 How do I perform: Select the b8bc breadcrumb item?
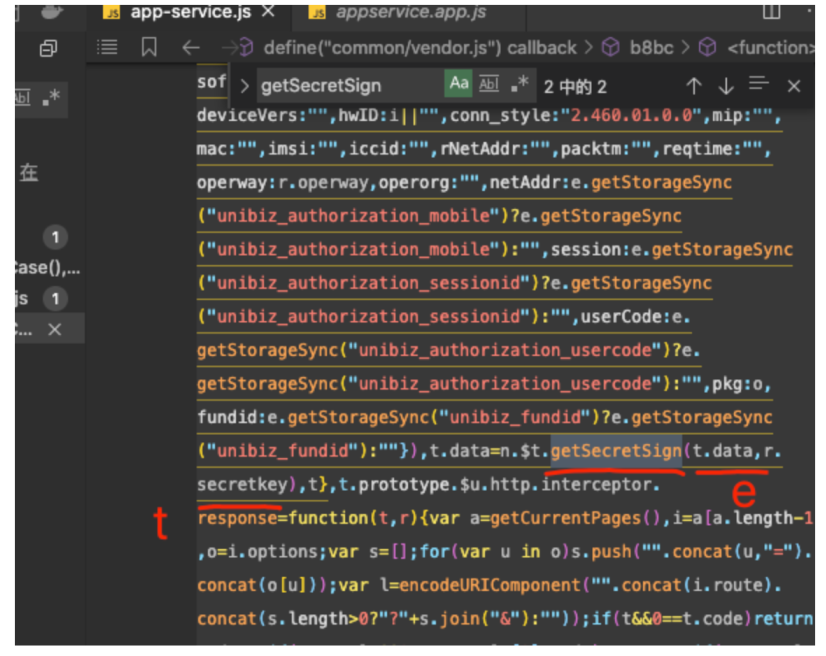(651, 48)
